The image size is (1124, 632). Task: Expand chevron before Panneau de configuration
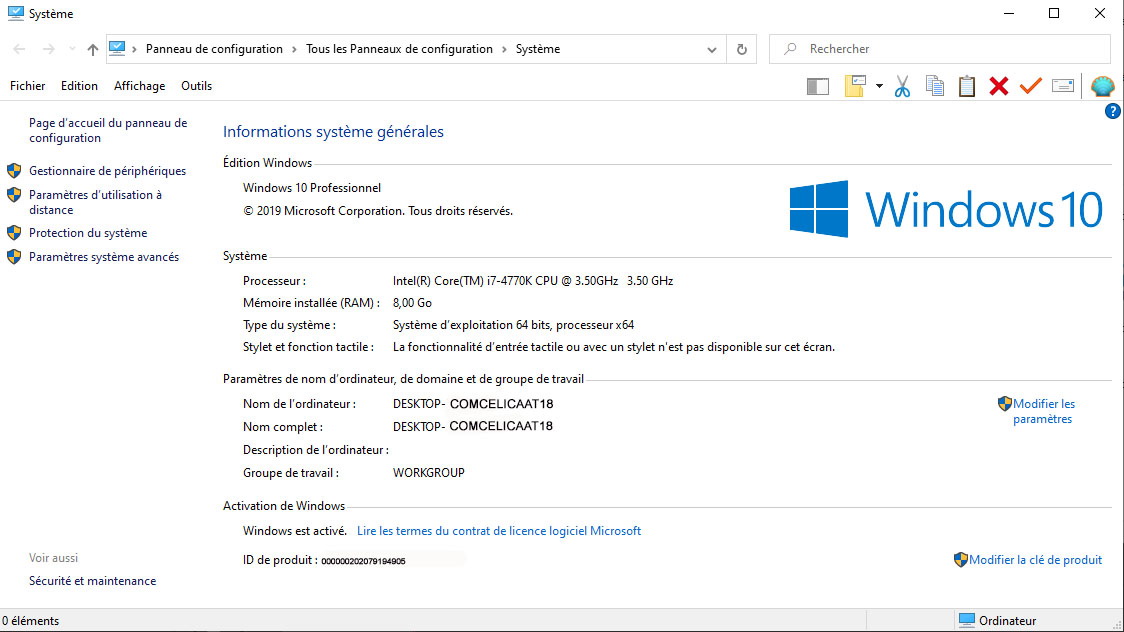point(134,49)
